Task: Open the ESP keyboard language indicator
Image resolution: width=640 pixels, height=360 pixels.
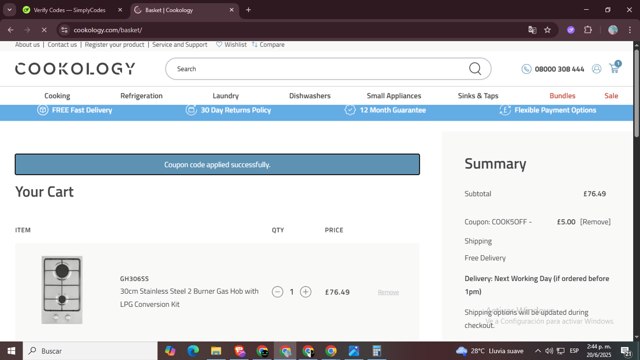Action: pos(574,351)
